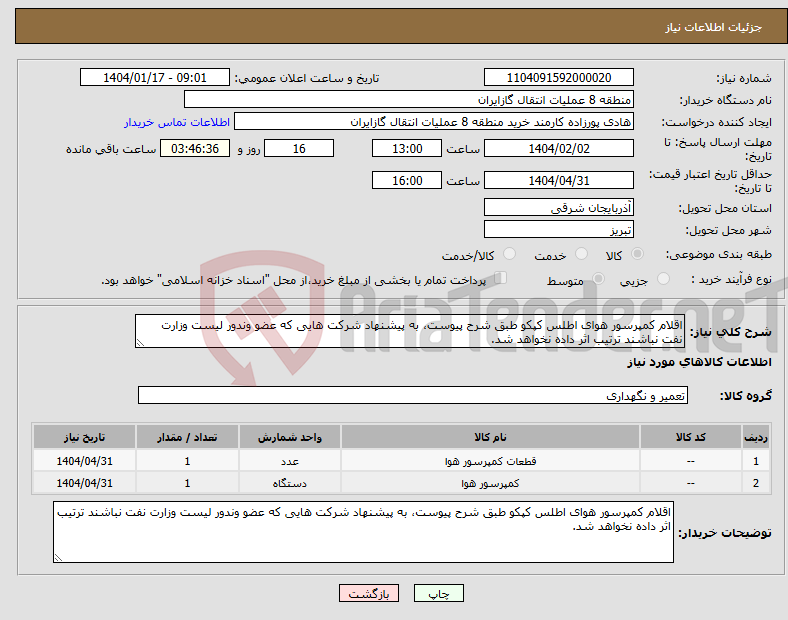This screenshot has width=788, height=620.
Task: Click the unit cell عدد
Action: point(290,461)
